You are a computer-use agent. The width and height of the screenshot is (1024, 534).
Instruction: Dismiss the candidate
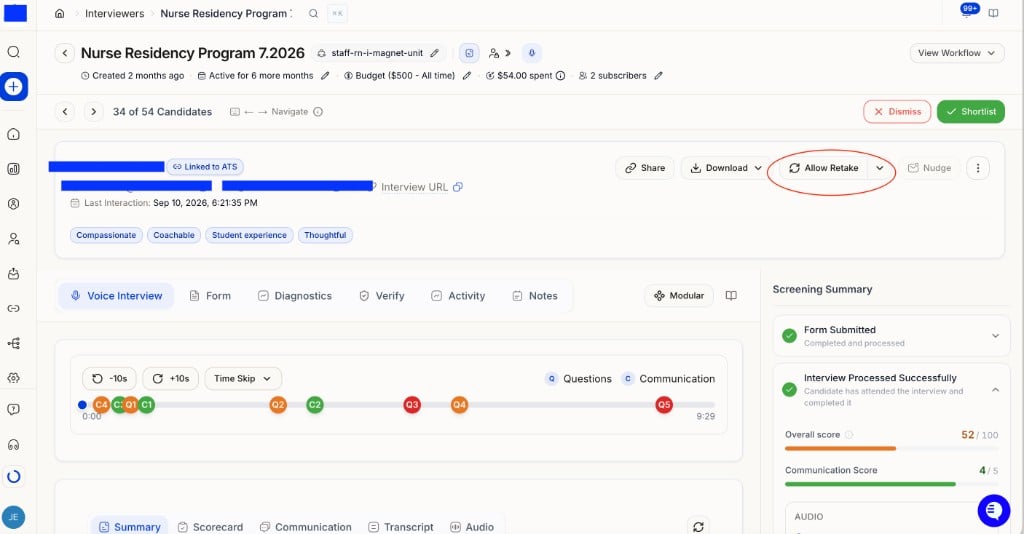[897, 112]
